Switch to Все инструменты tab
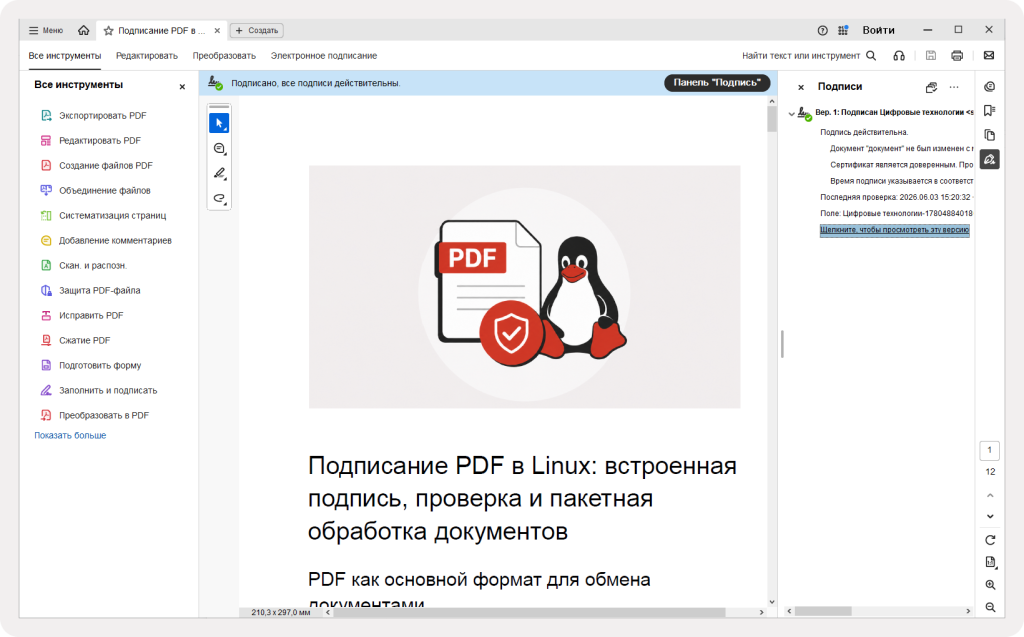The image size is (1024, 637). pyautogui.click(x=65, y=56)
